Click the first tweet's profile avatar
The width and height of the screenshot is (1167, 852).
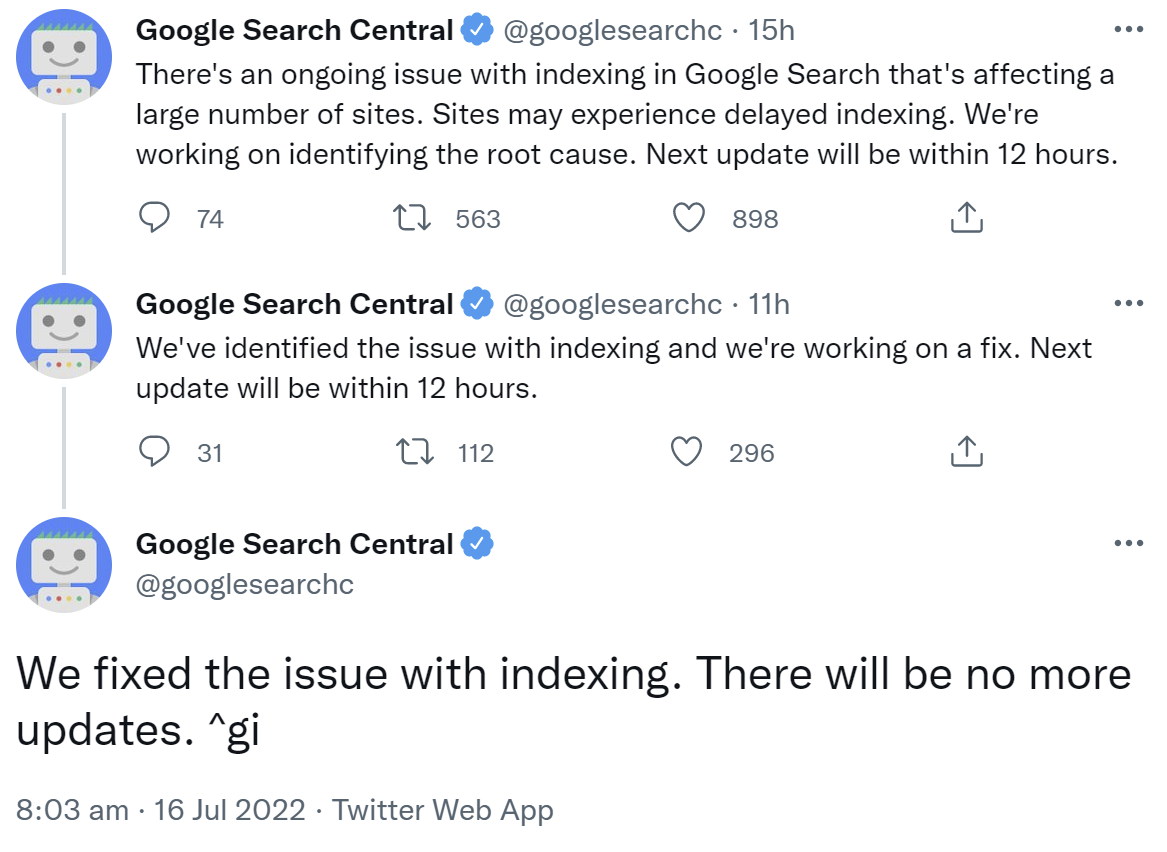click(x=63, y=57)
